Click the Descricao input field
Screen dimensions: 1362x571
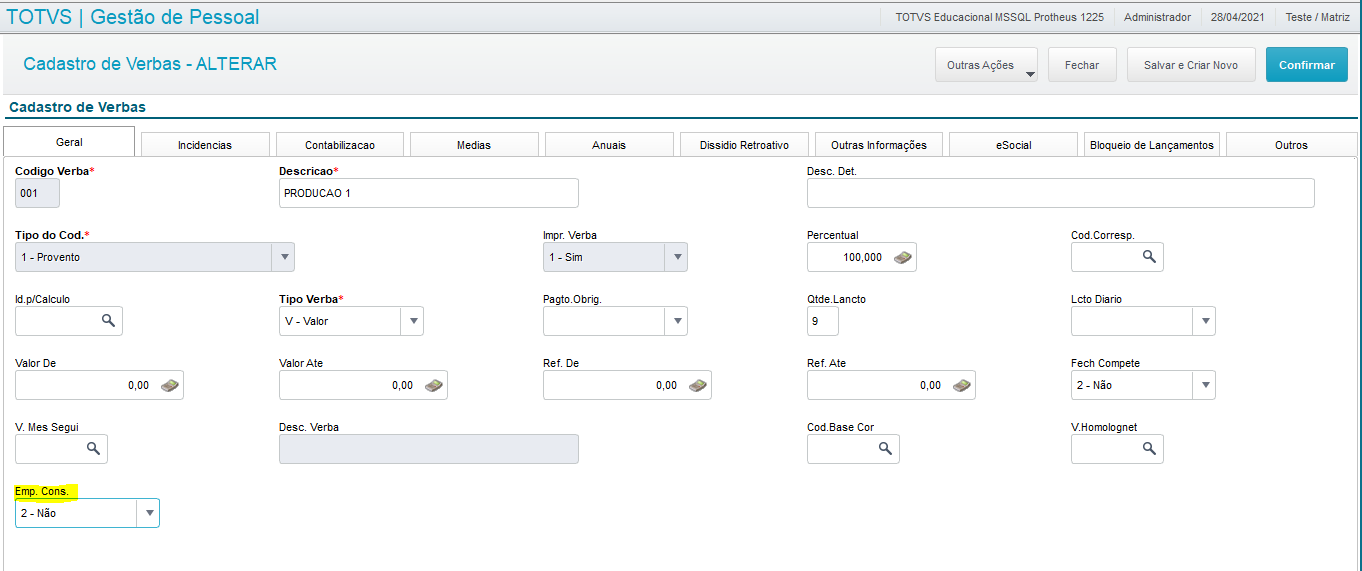pos(429,193)
